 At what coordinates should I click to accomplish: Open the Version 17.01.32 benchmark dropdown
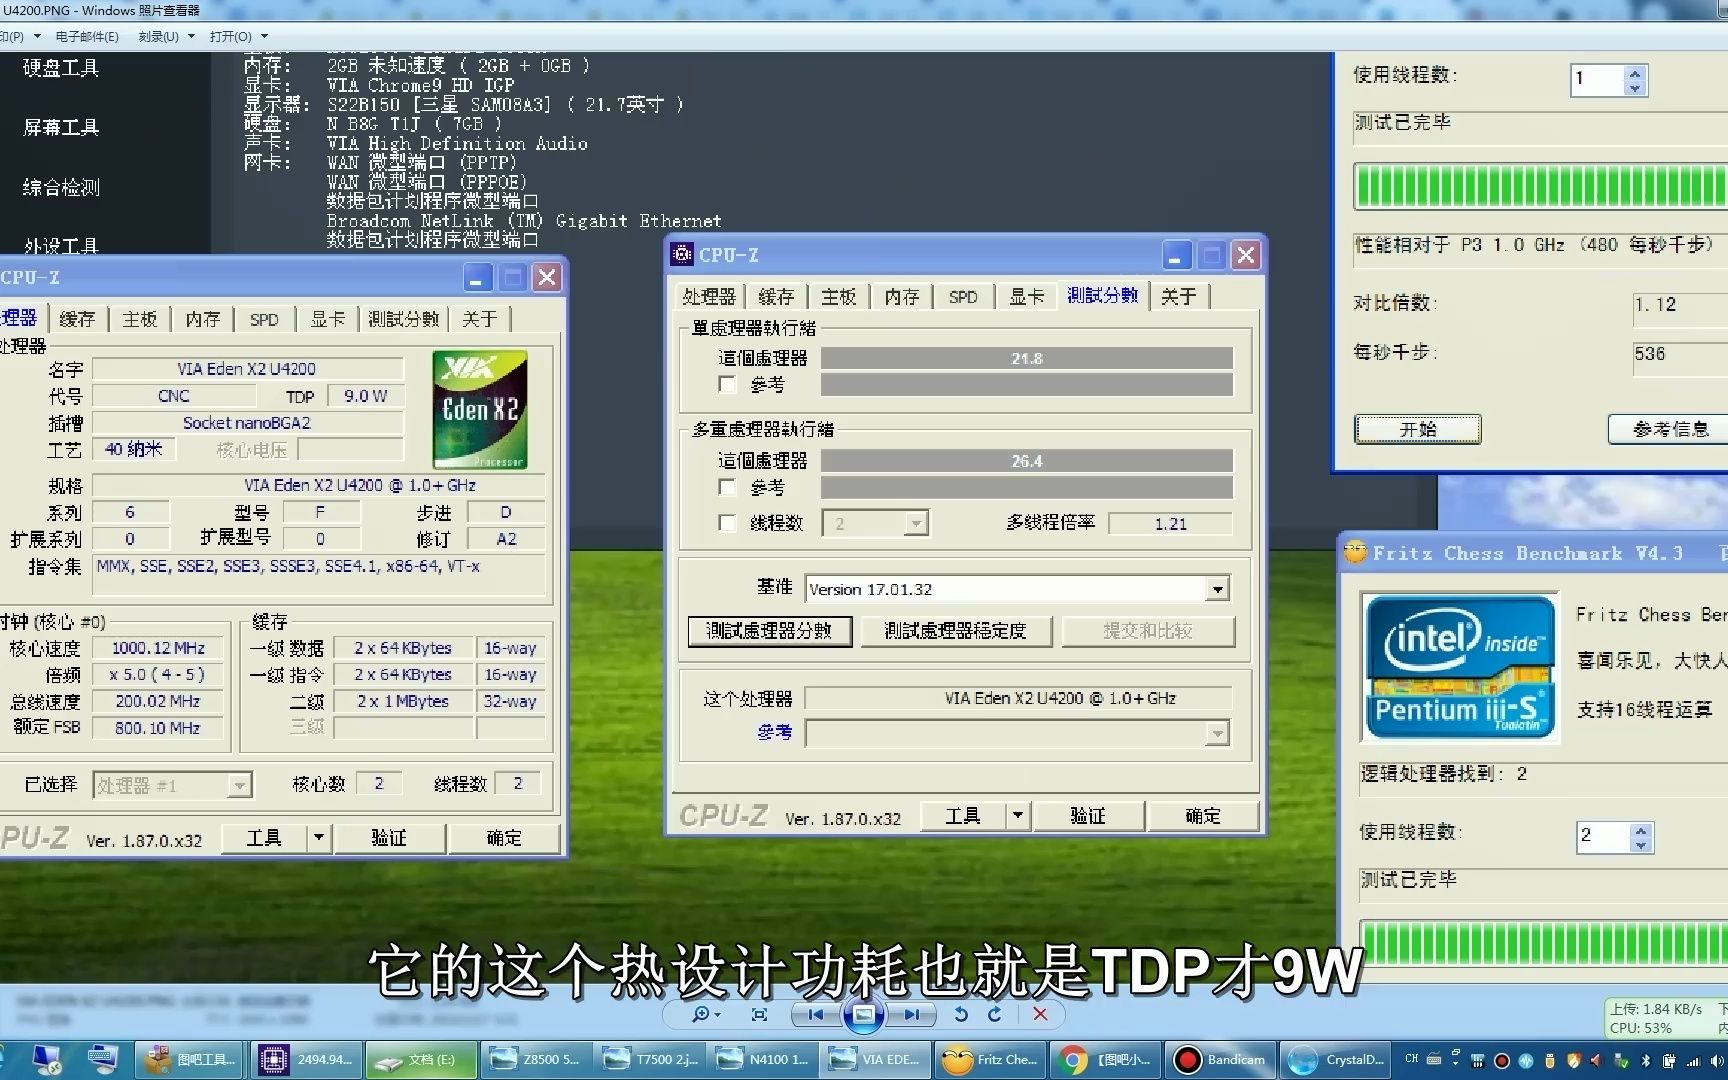click(1216, 588)
